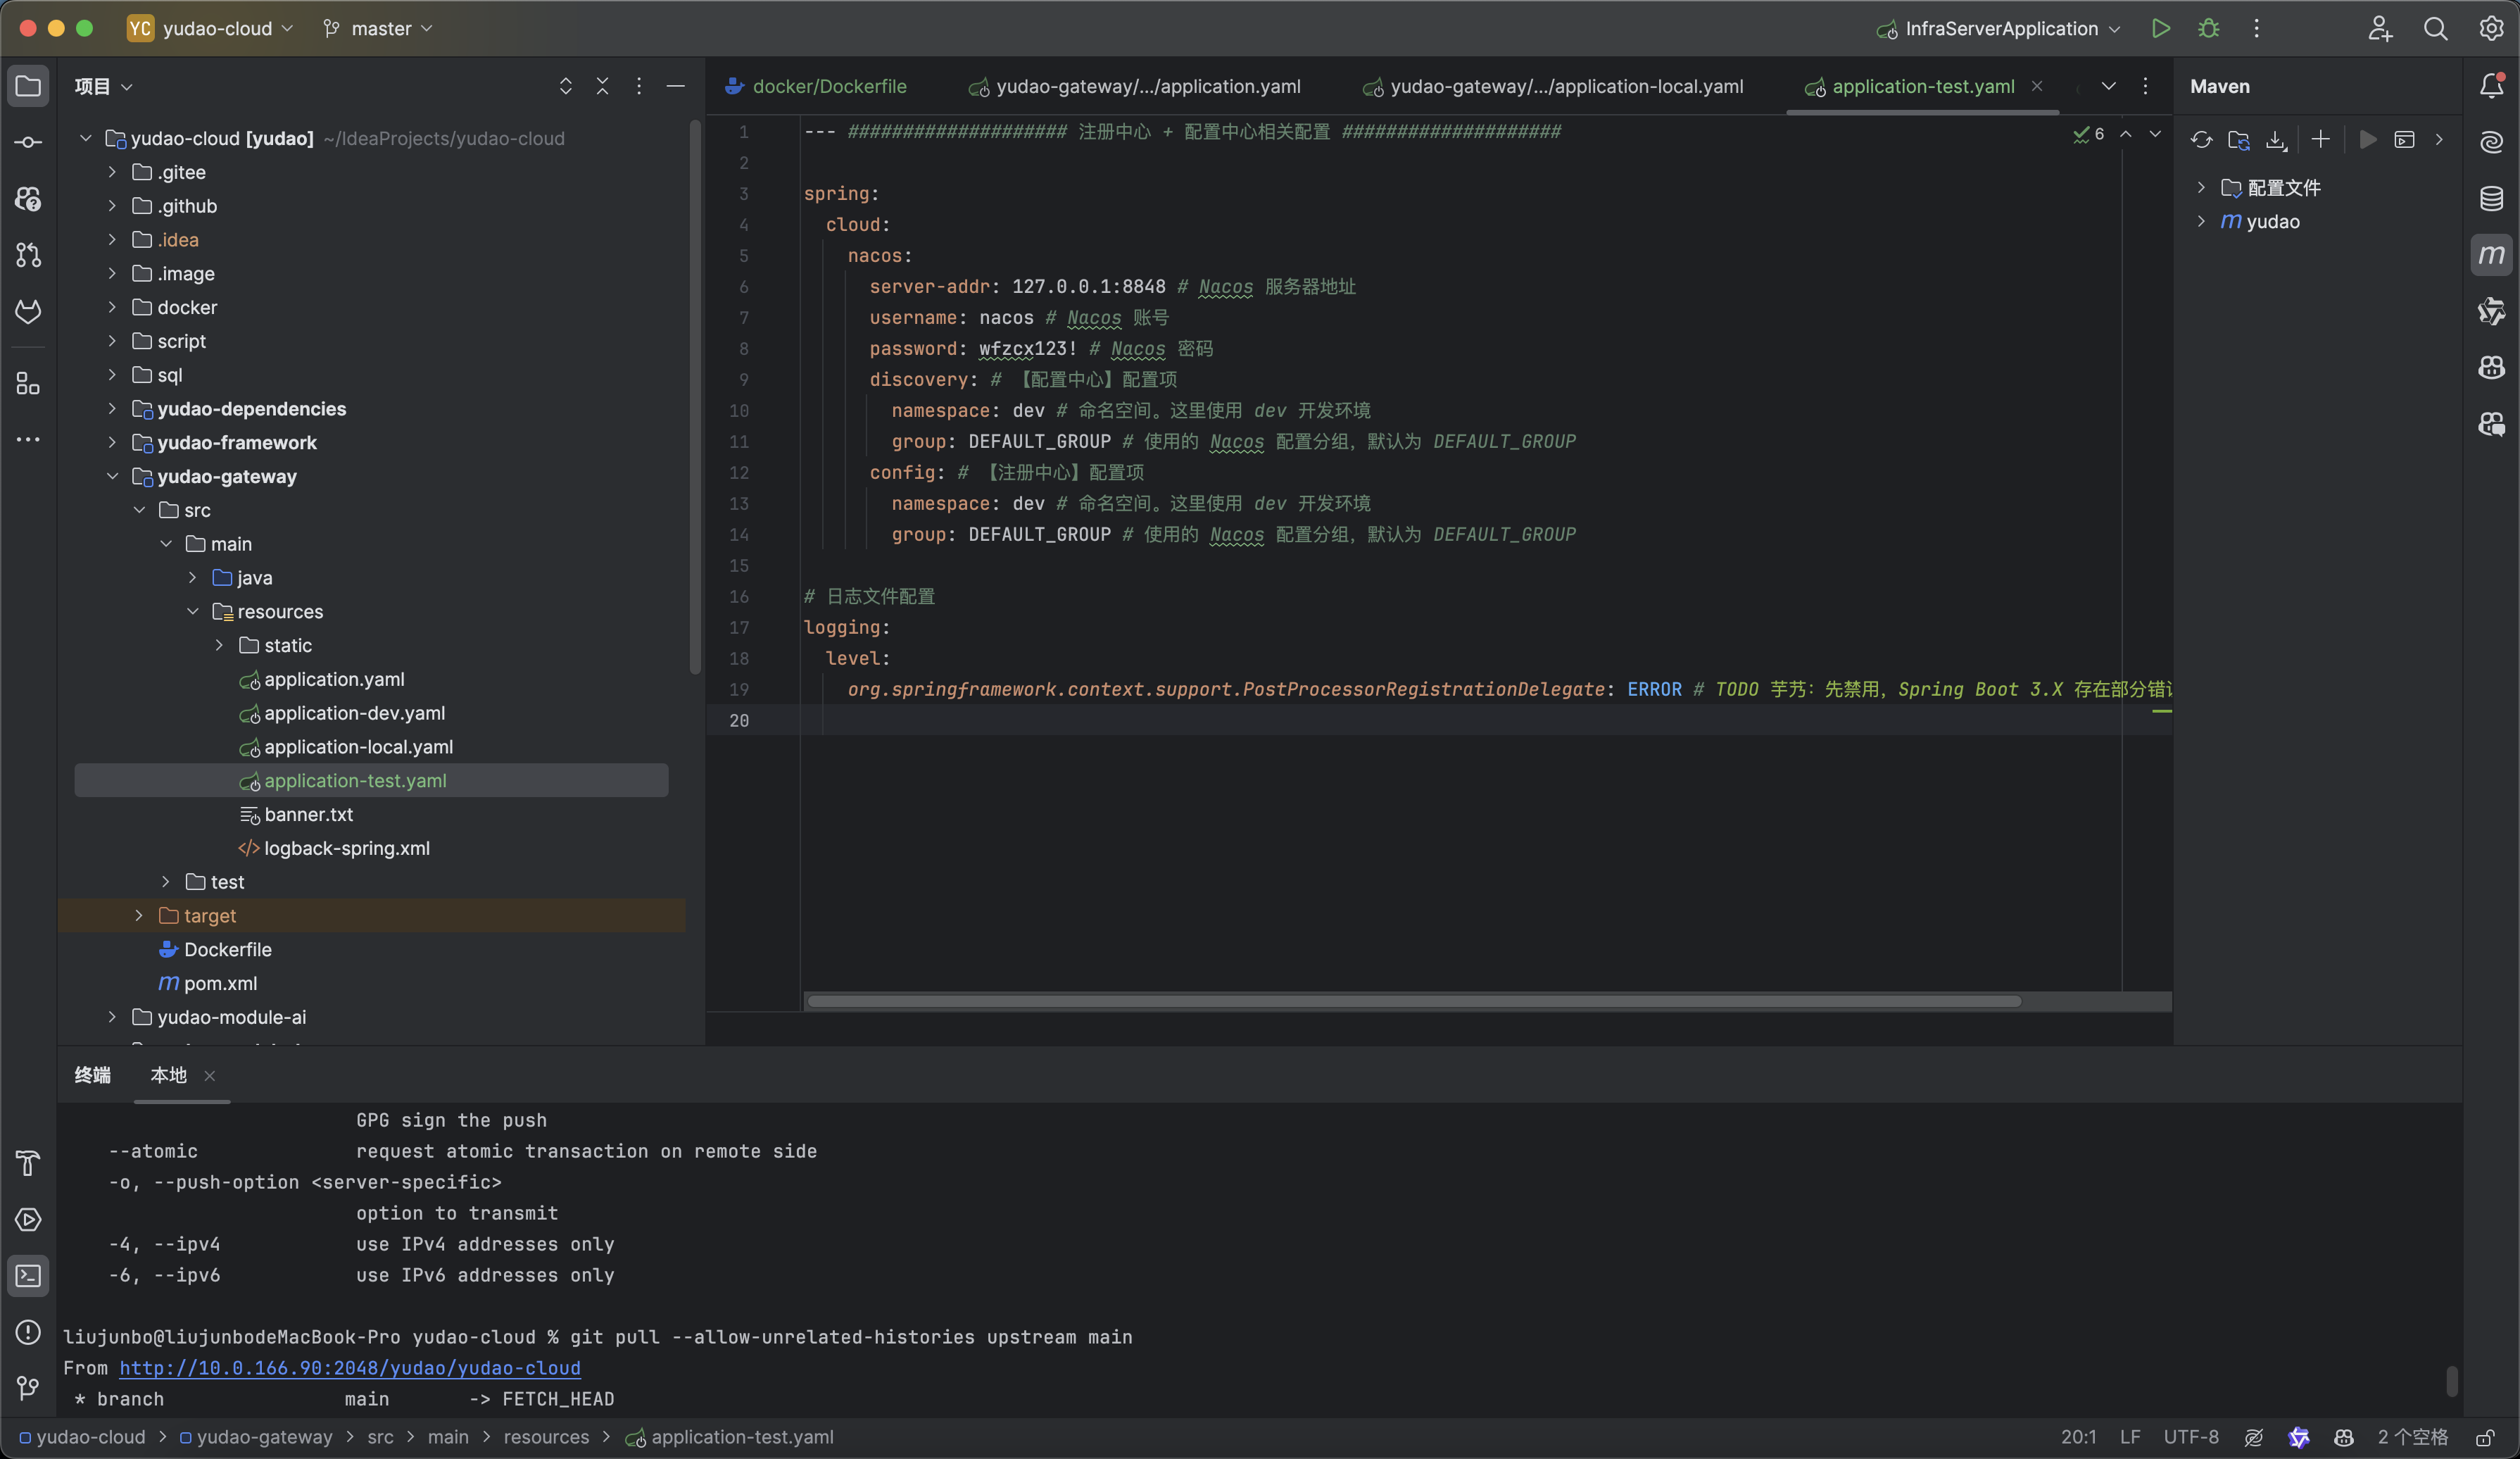Run Maven build play icon
Image resolution: width=2520 pixels, height=1459 pixels.
coord(2367,140)
